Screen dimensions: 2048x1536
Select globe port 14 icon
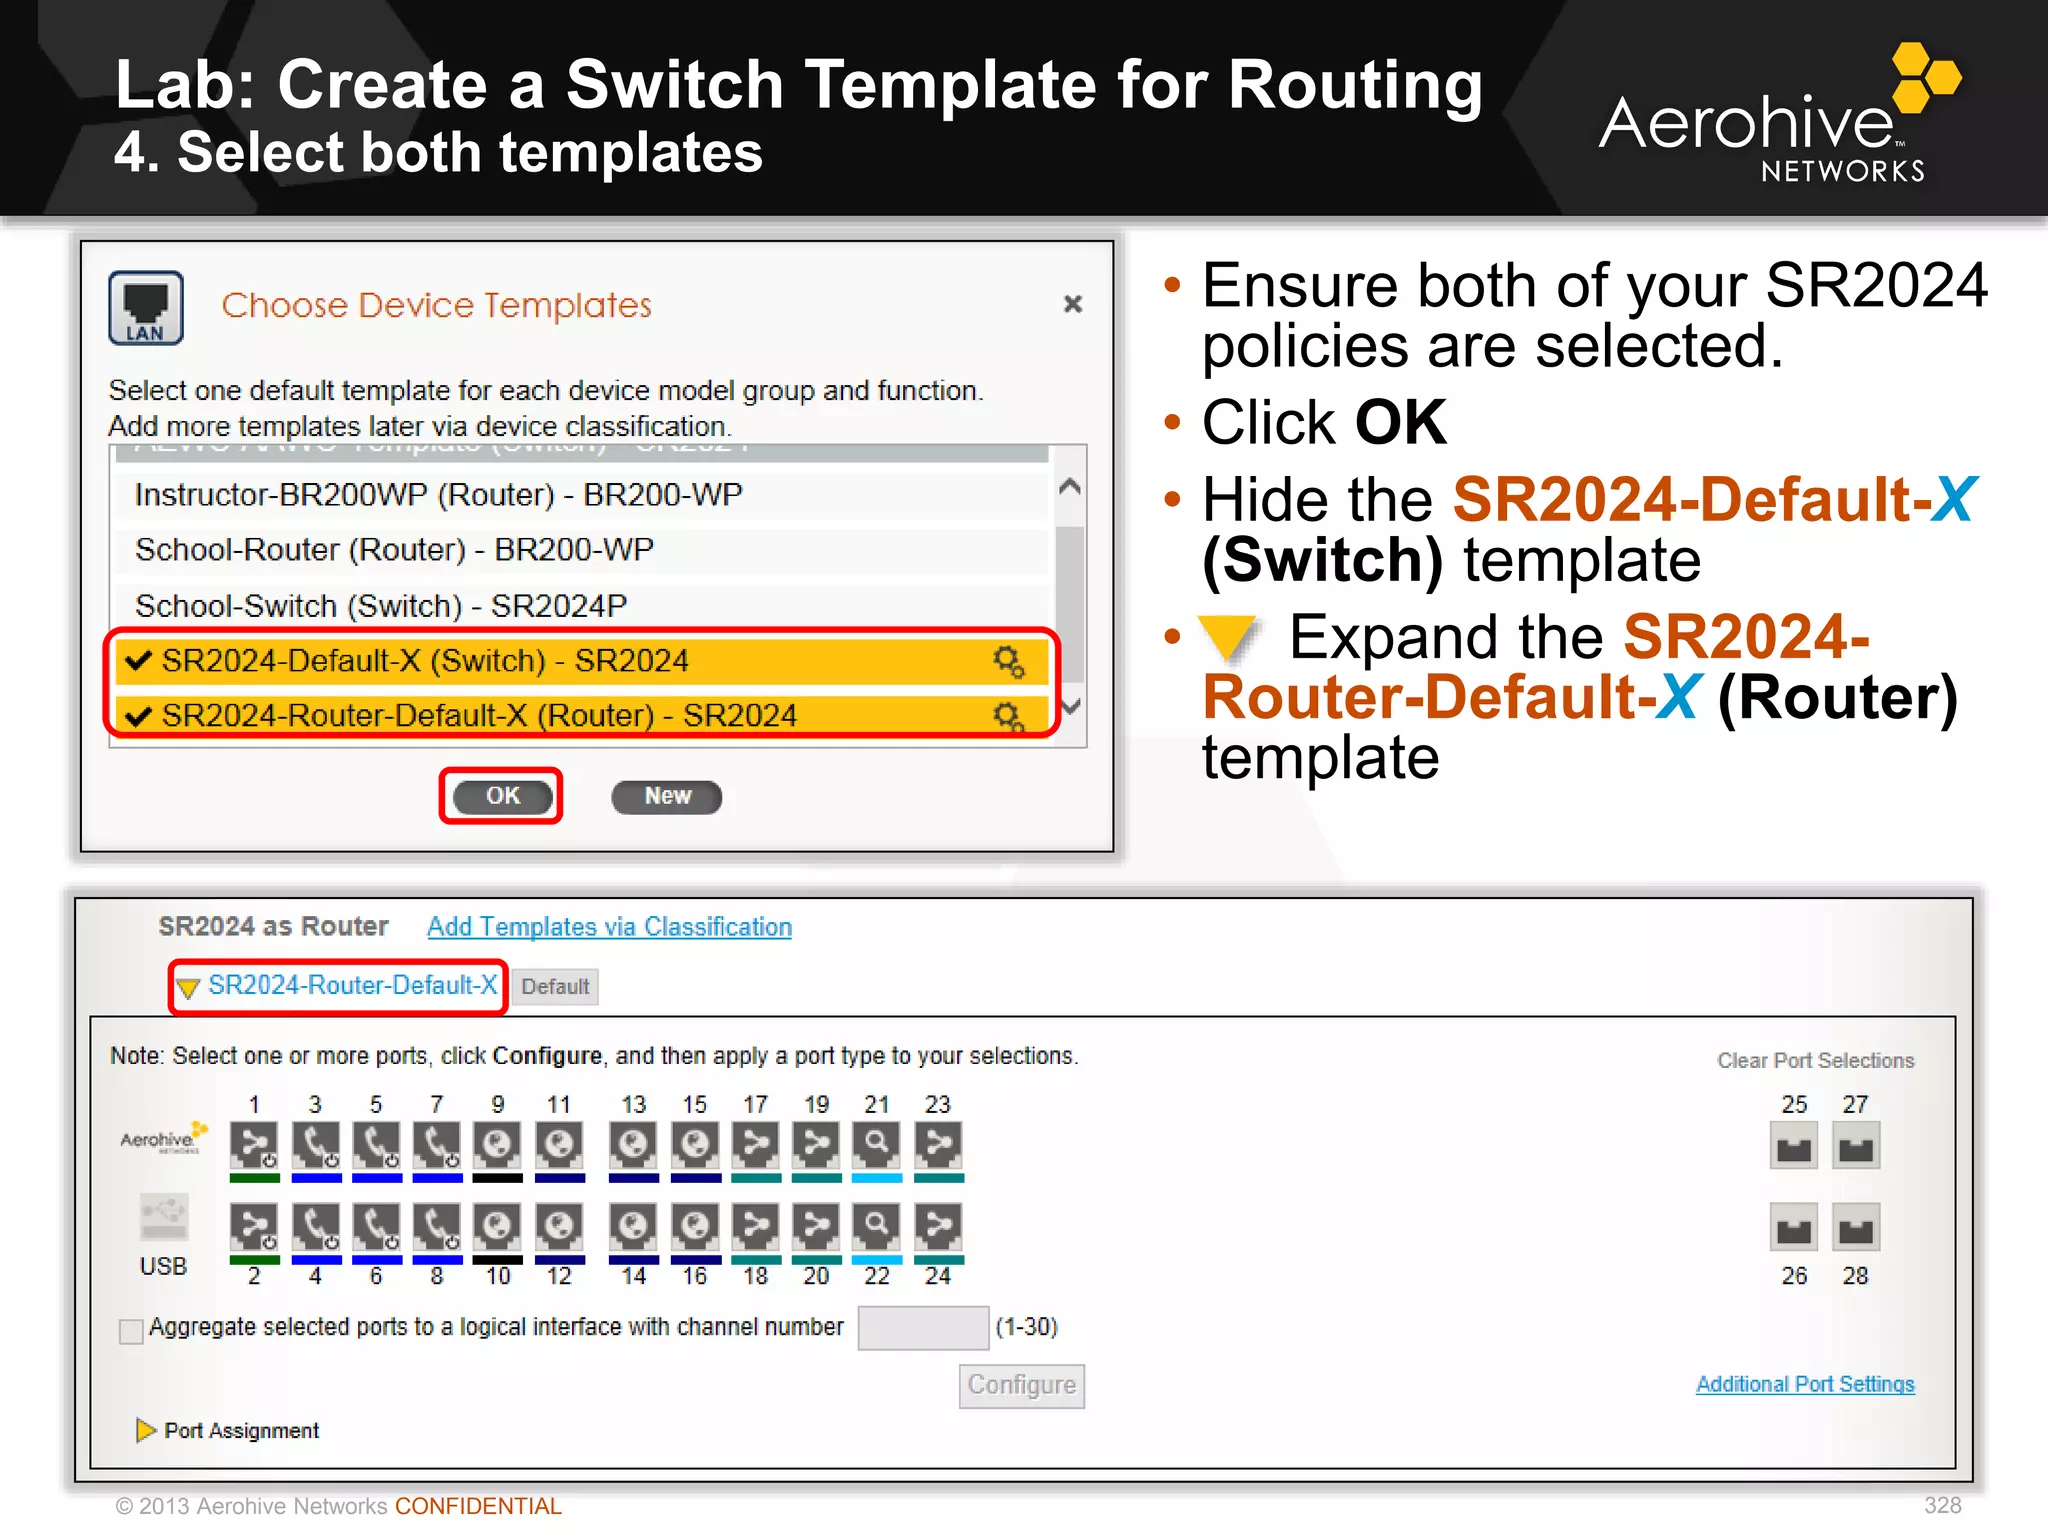pos(634,1227)
